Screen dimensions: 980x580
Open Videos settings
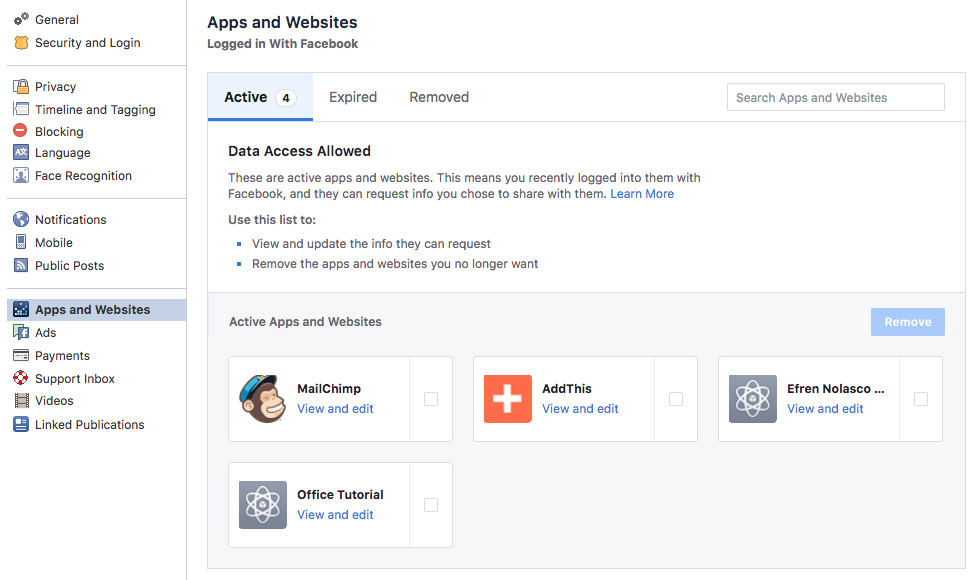click(x=54, y=401)
